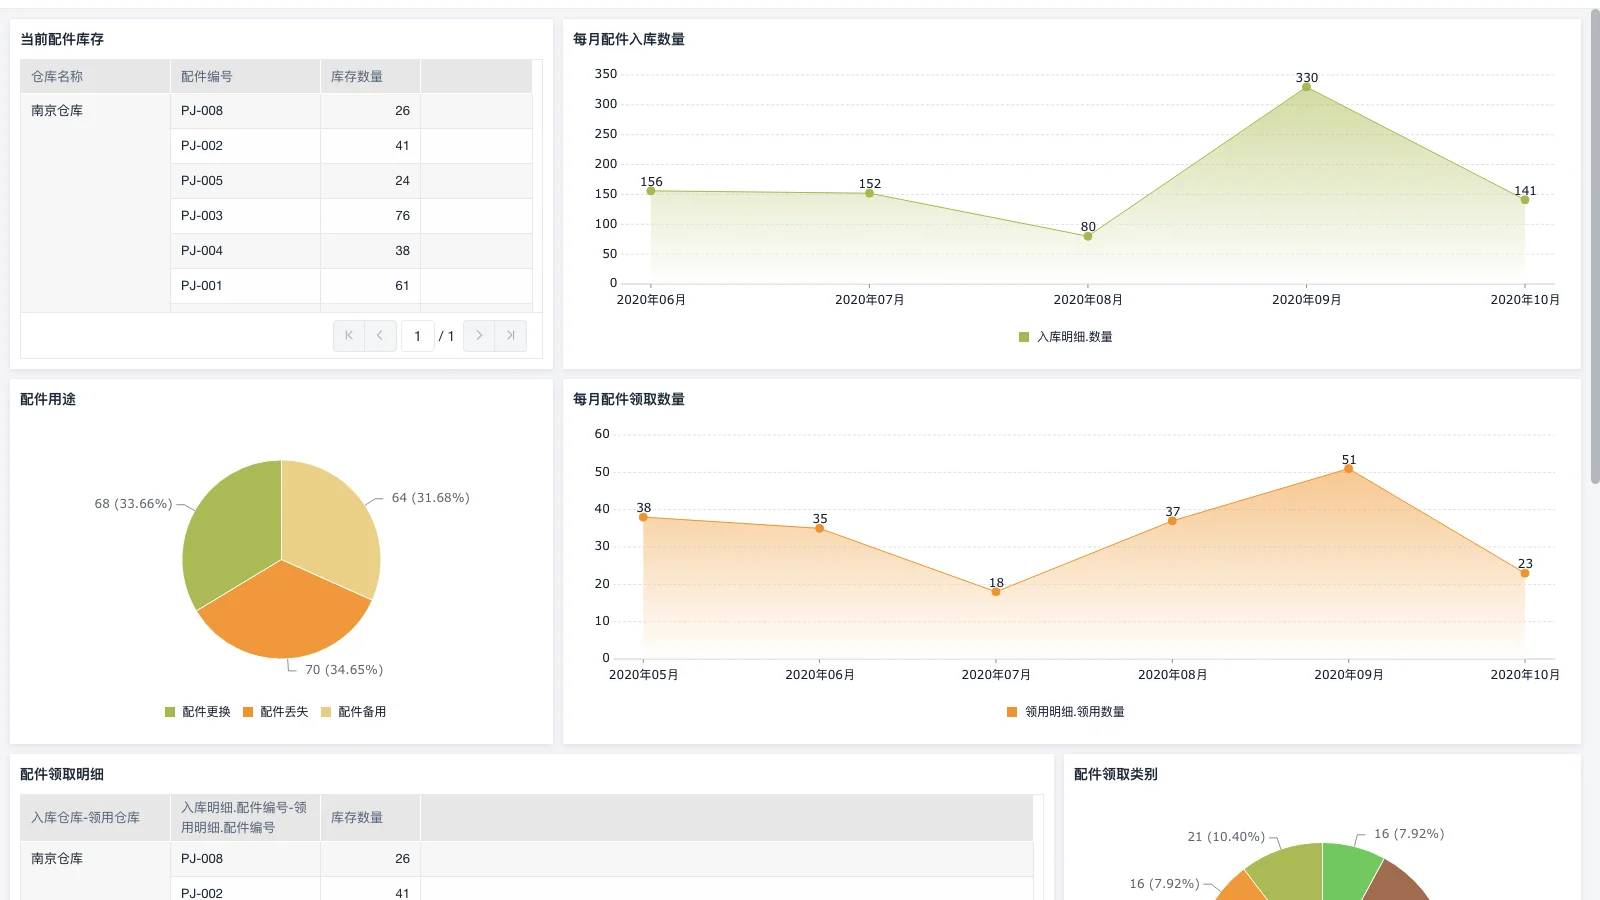Select the PJ-004 cell
Viewport: 1600px width, 900px height.
pyautogui.click(x=245, y=251)
